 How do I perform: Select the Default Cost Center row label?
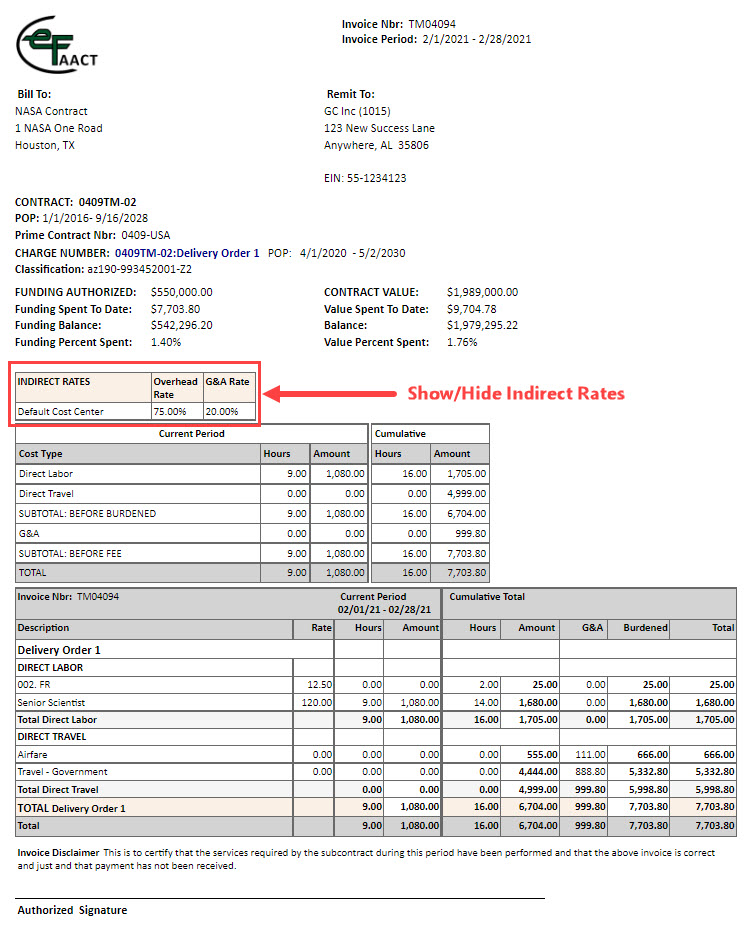tap(60, 411)
